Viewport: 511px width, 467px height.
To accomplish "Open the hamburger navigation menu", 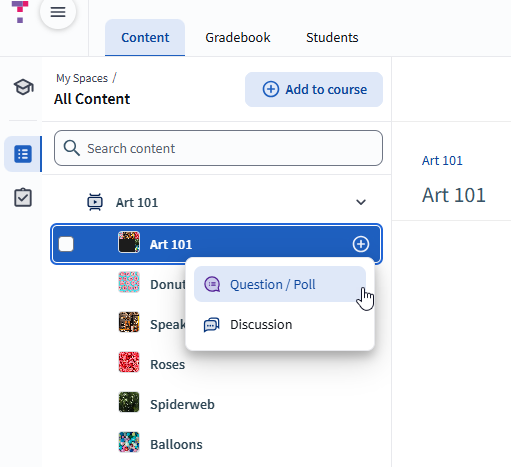I will [58, 12].
